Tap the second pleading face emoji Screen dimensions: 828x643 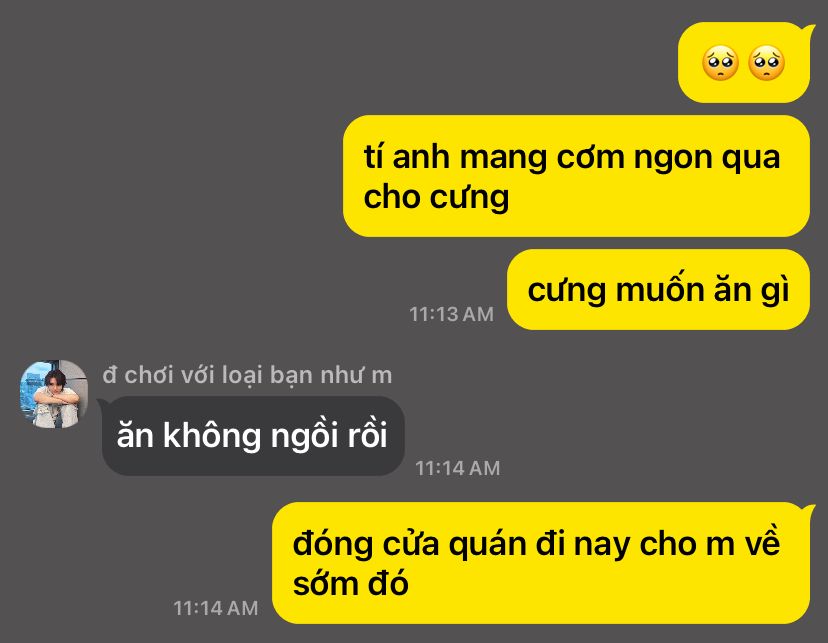766,63
